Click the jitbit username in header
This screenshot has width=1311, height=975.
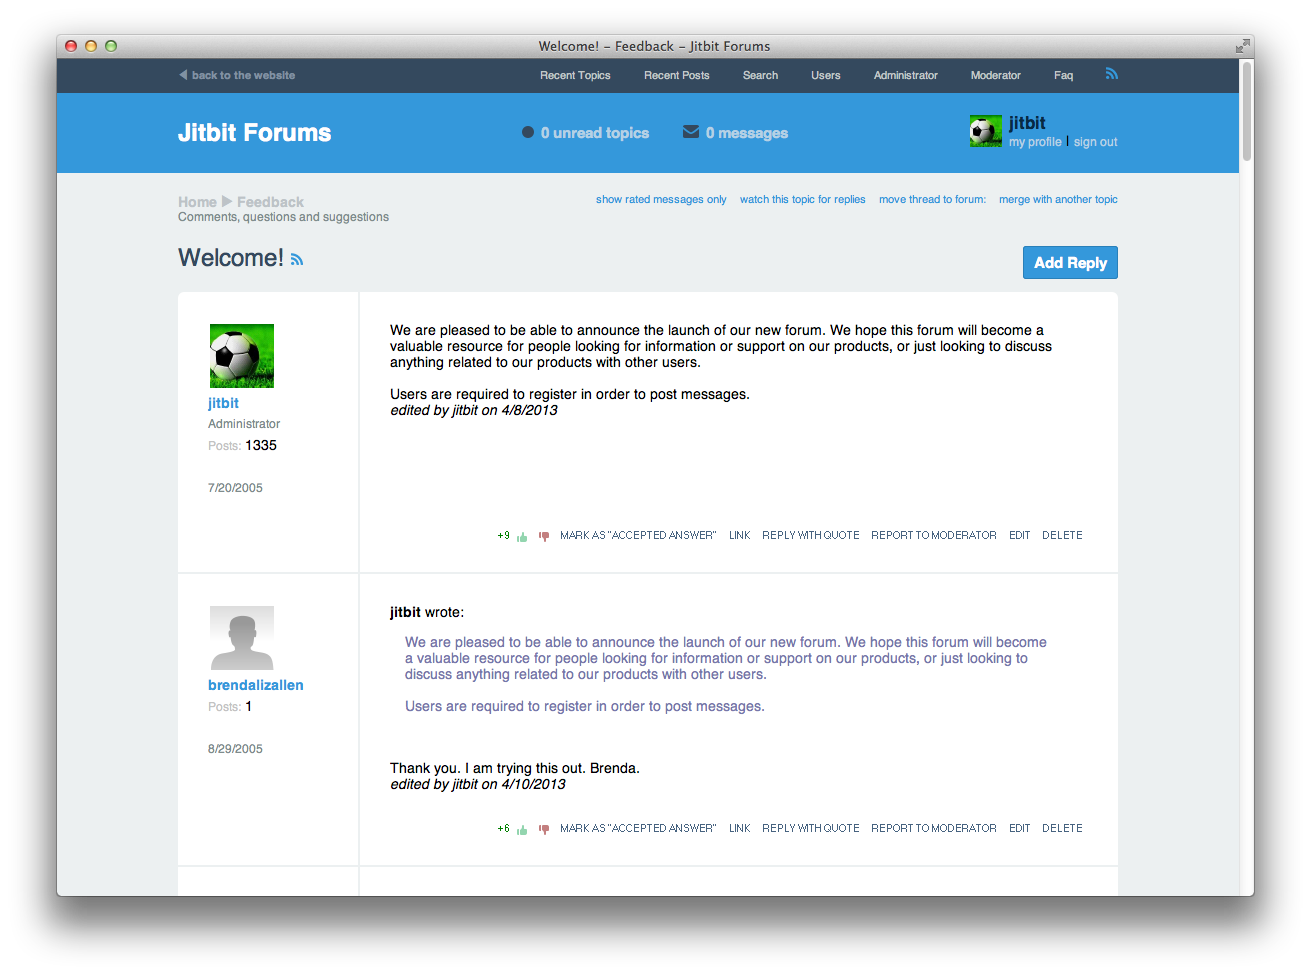1027,123
